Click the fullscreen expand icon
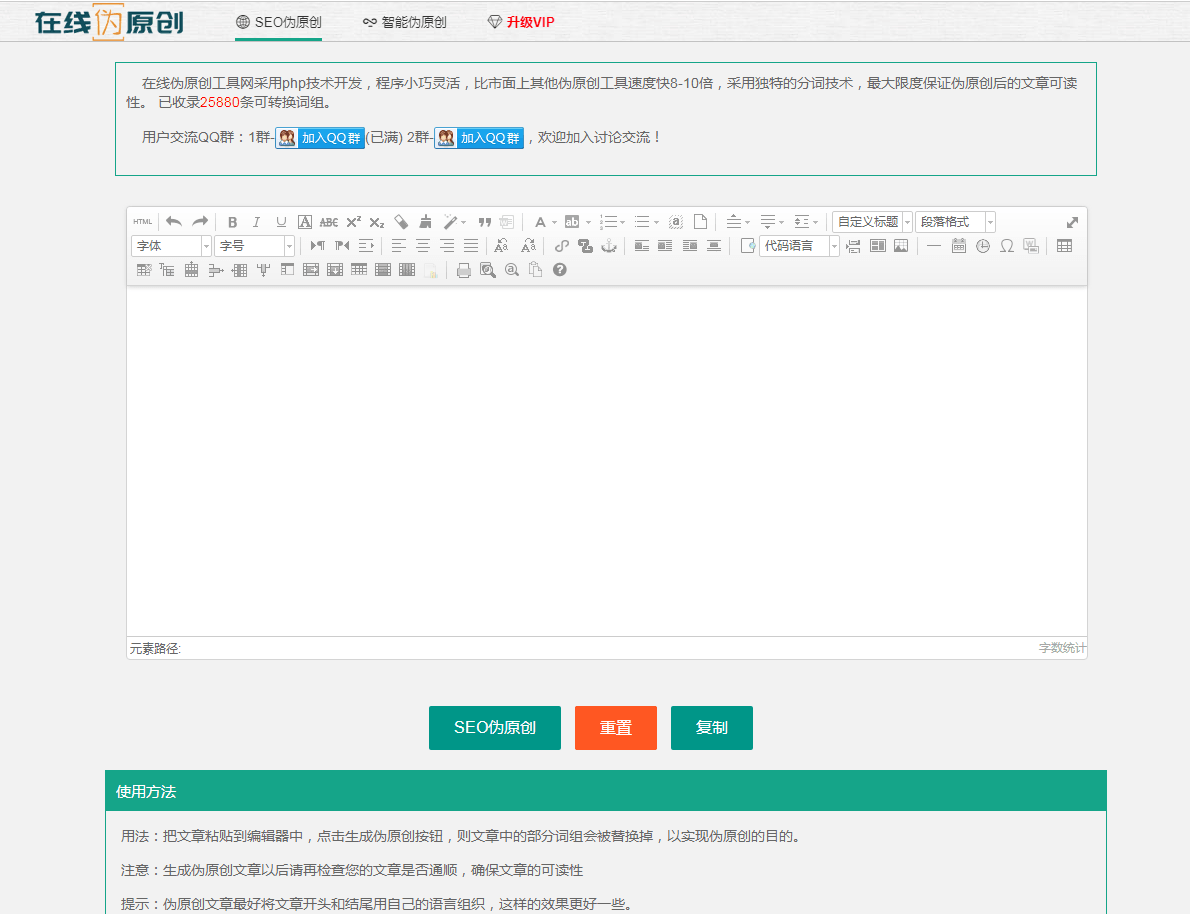 [1072, 222]
